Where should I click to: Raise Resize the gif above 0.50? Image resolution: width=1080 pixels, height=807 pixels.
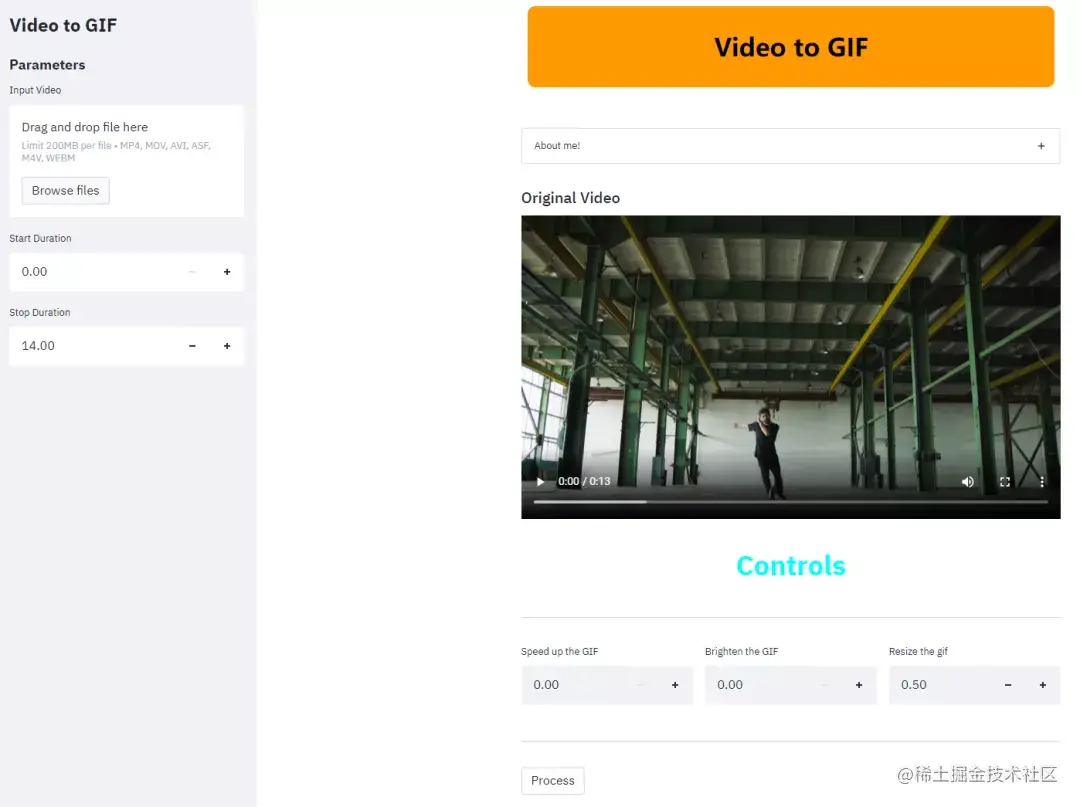1042,684
